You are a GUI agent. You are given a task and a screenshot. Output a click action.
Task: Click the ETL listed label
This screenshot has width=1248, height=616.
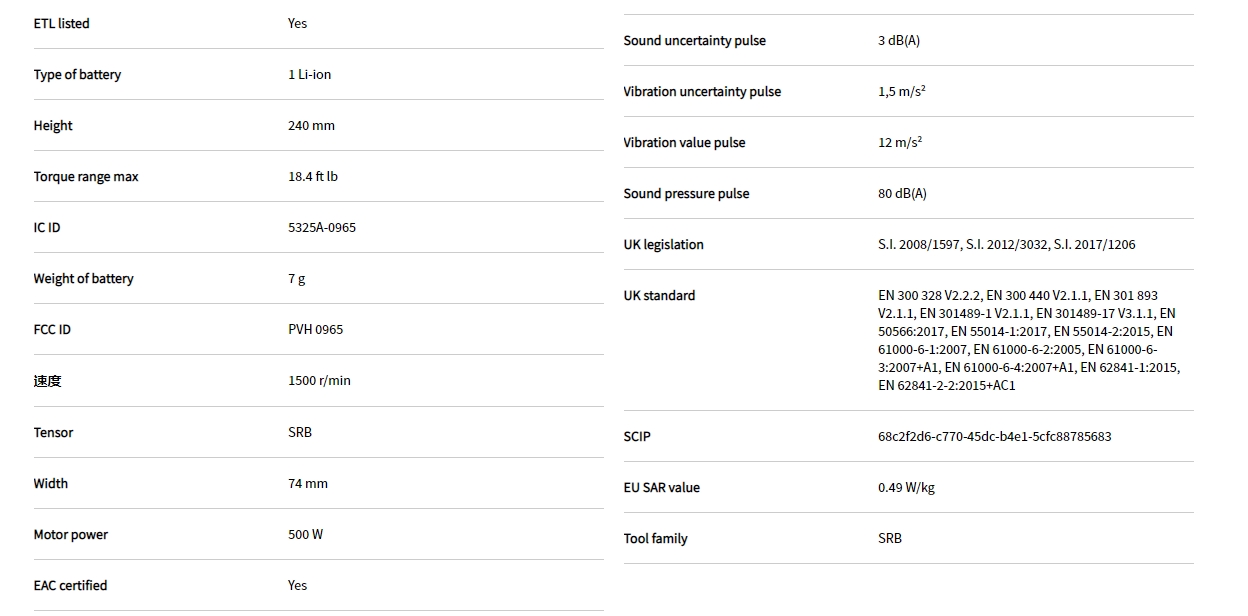(x=61, y=23)
